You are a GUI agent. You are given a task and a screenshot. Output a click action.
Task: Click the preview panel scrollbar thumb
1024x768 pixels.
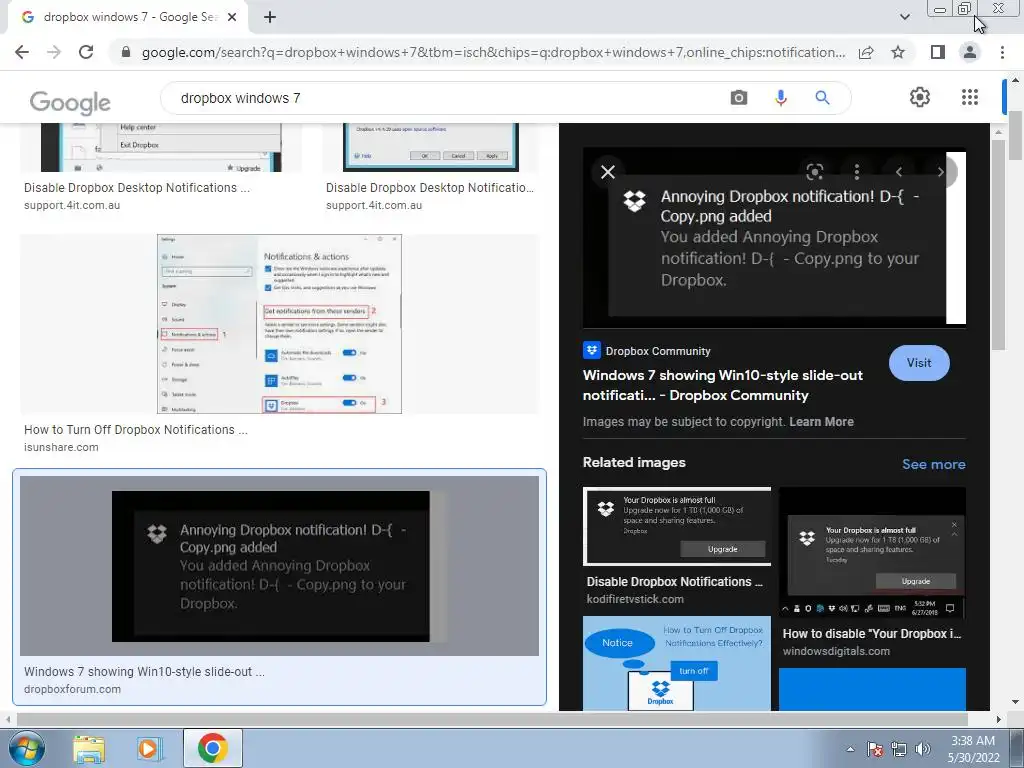tap(999, 245)
